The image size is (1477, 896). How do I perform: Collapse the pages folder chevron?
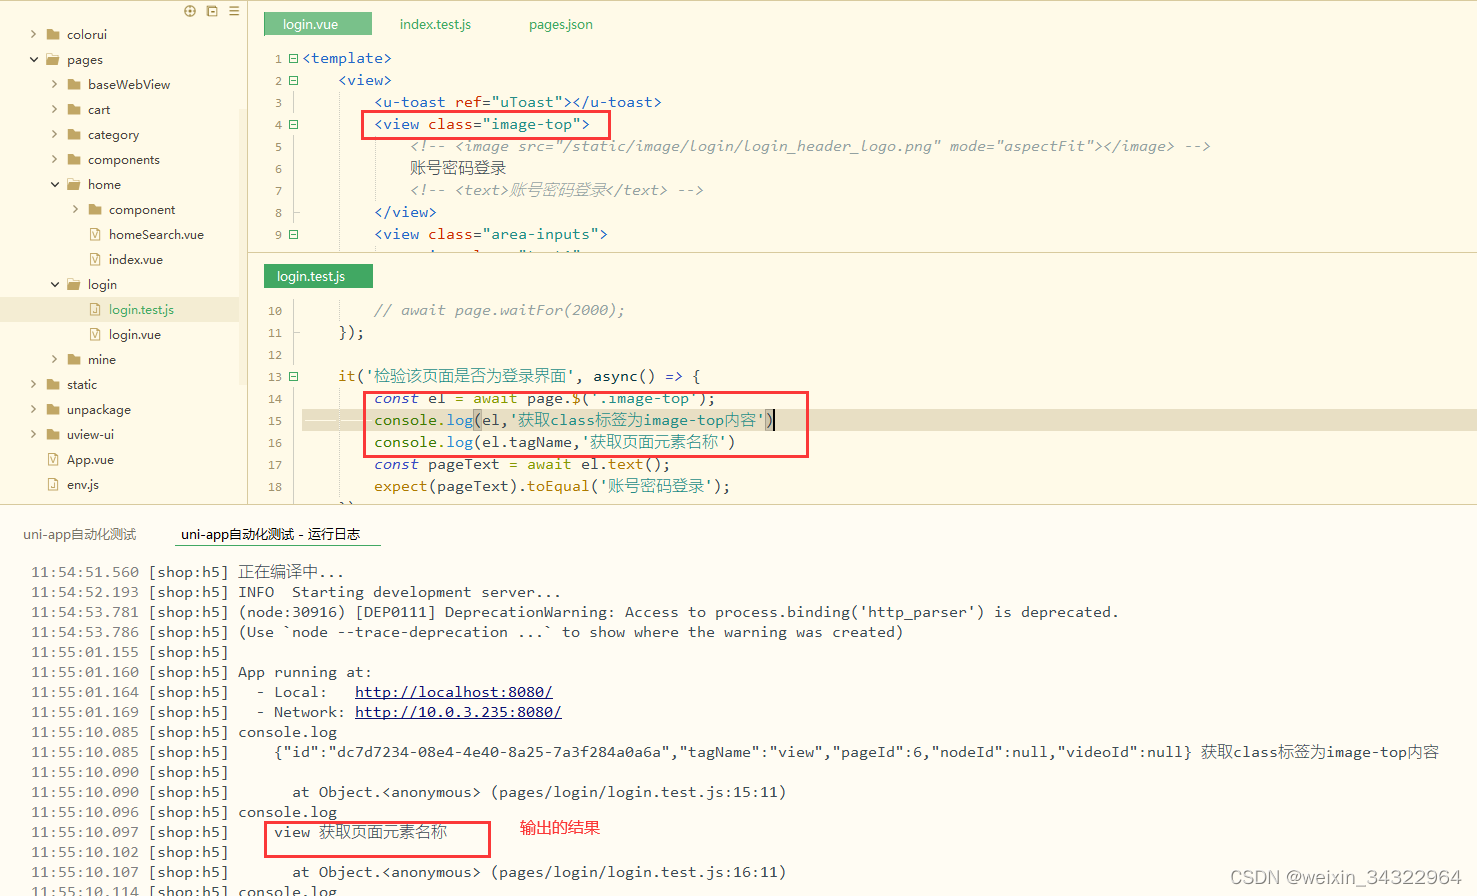[x=33, y=59]
